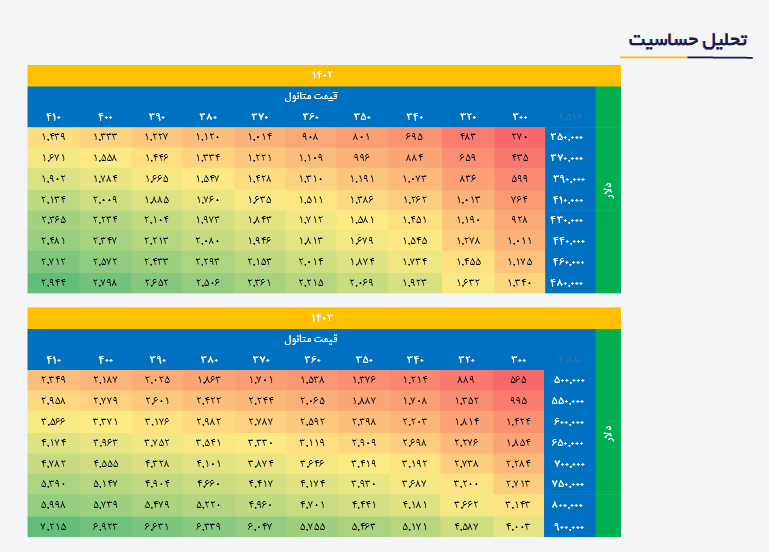Select the red cell showing ۵۶۵
The width and height of the screenshot is (769, 552).
click(x=520, y=379)
